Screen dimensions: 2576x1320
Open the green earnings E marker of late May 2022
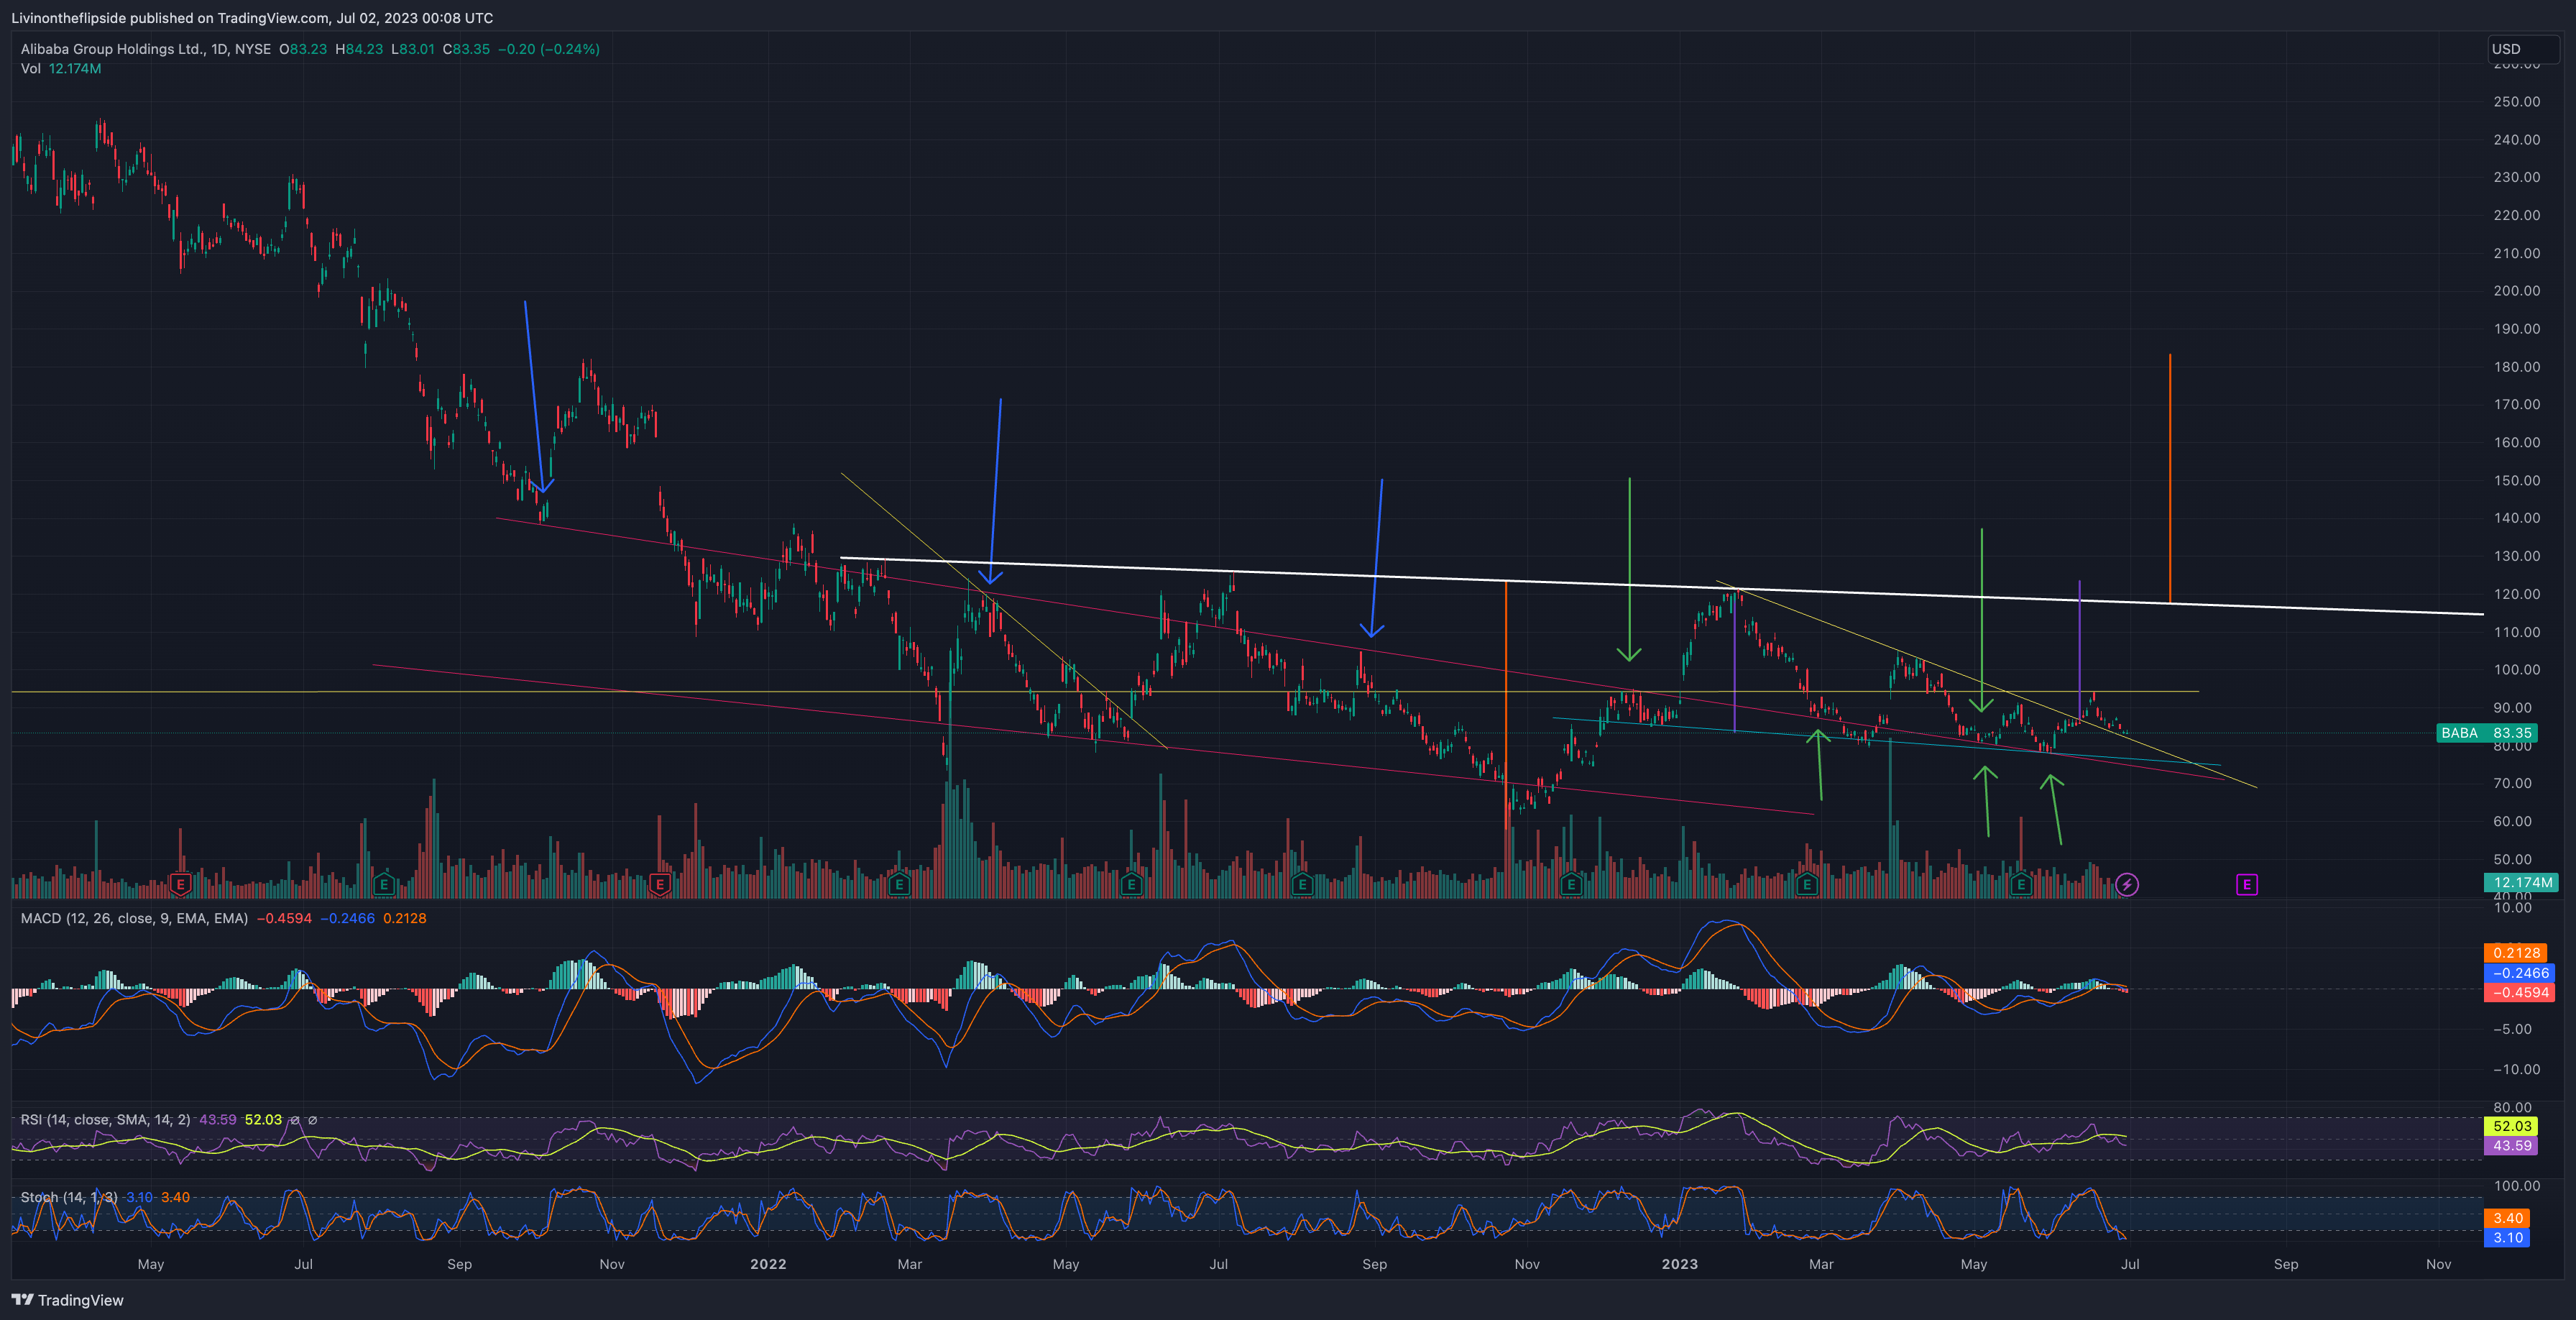coord(1131,884)
